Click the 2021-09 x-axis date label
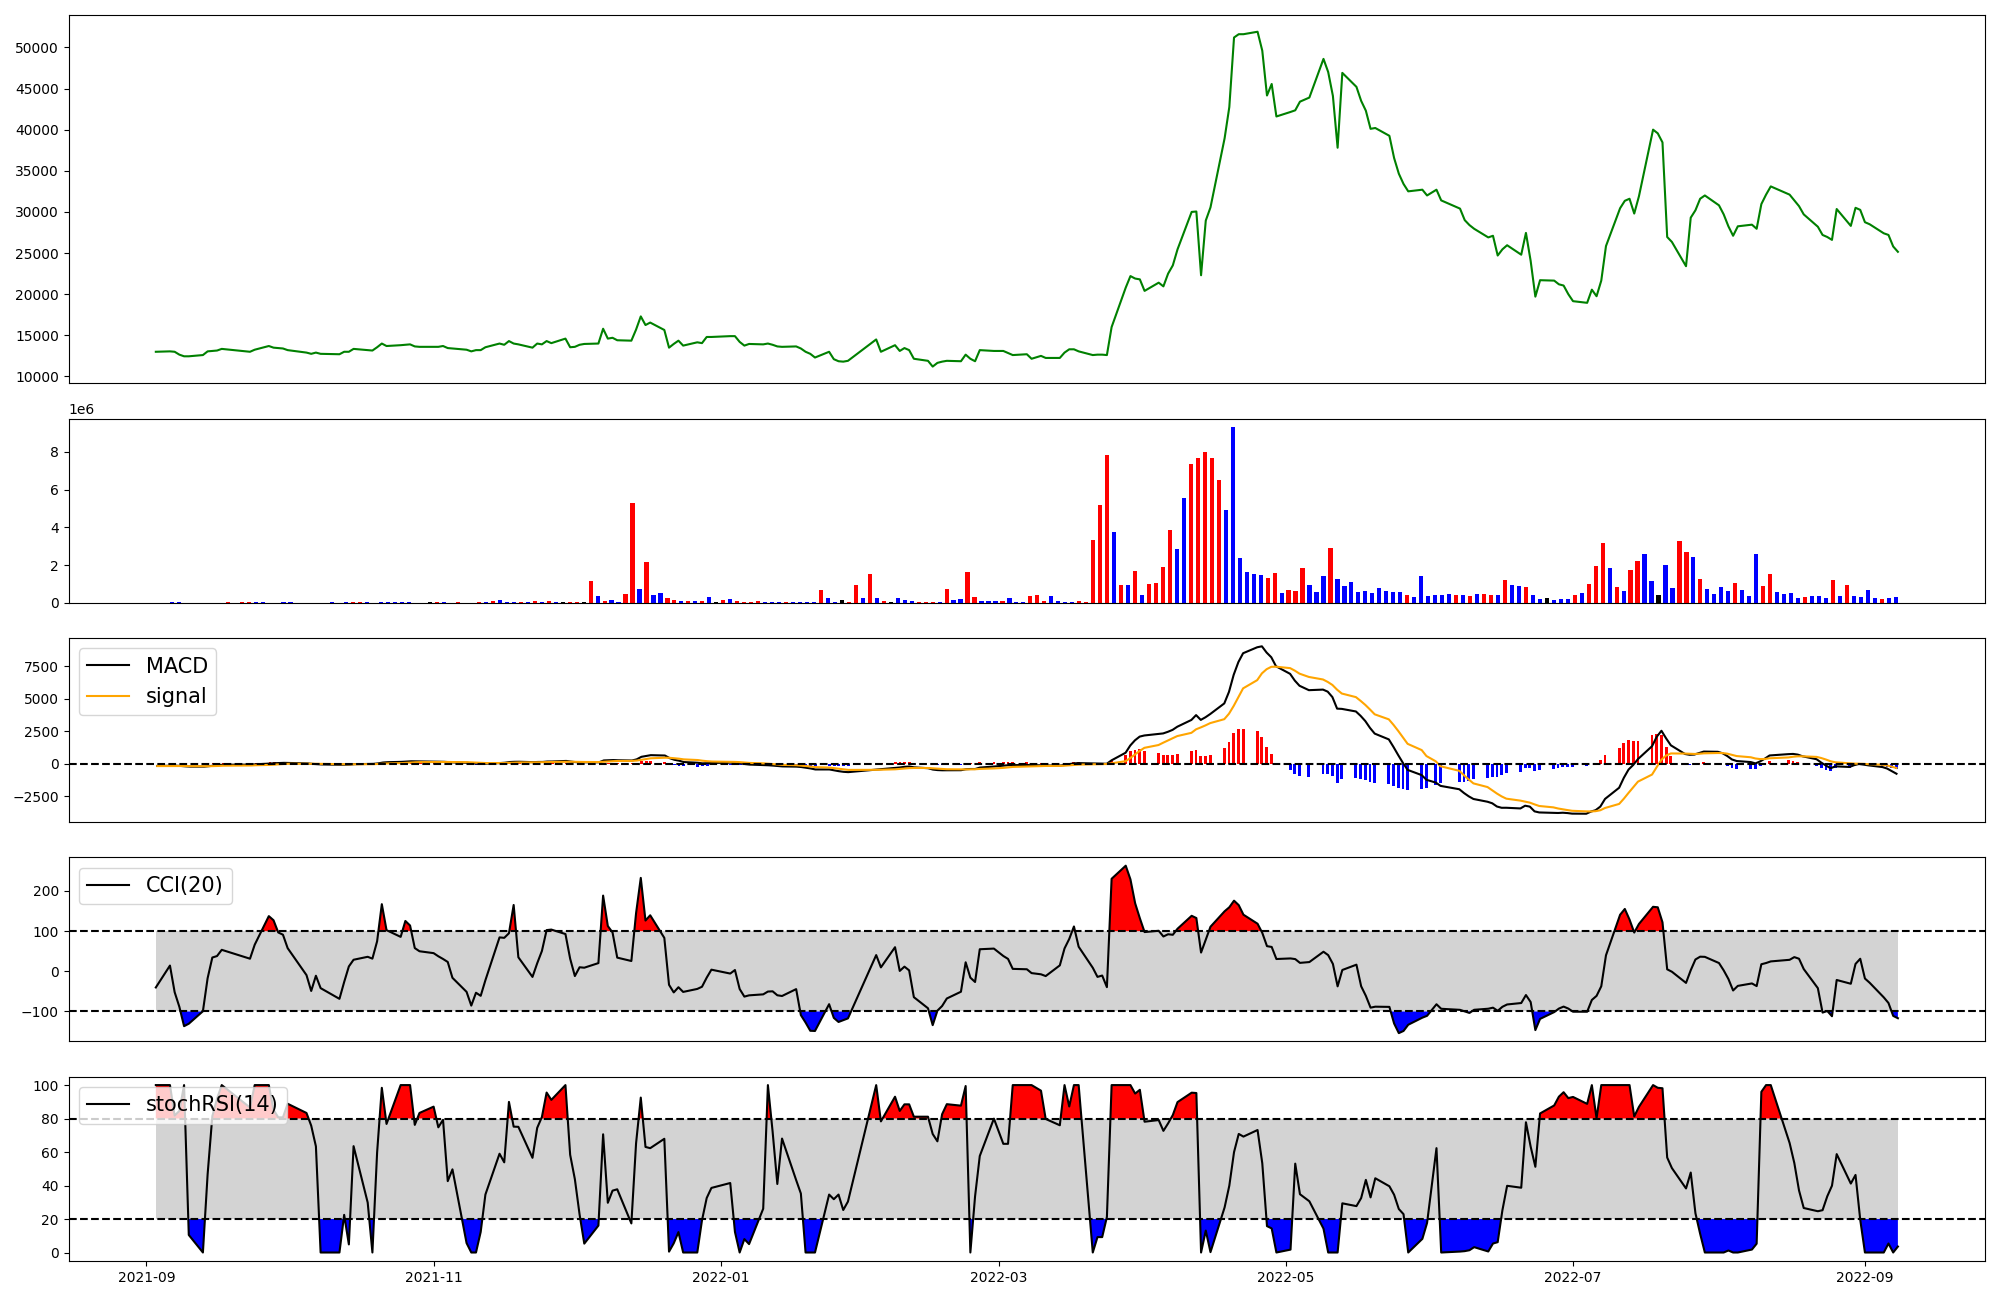Screen dimensions: 2000x1300 [x=147, y=1277]
